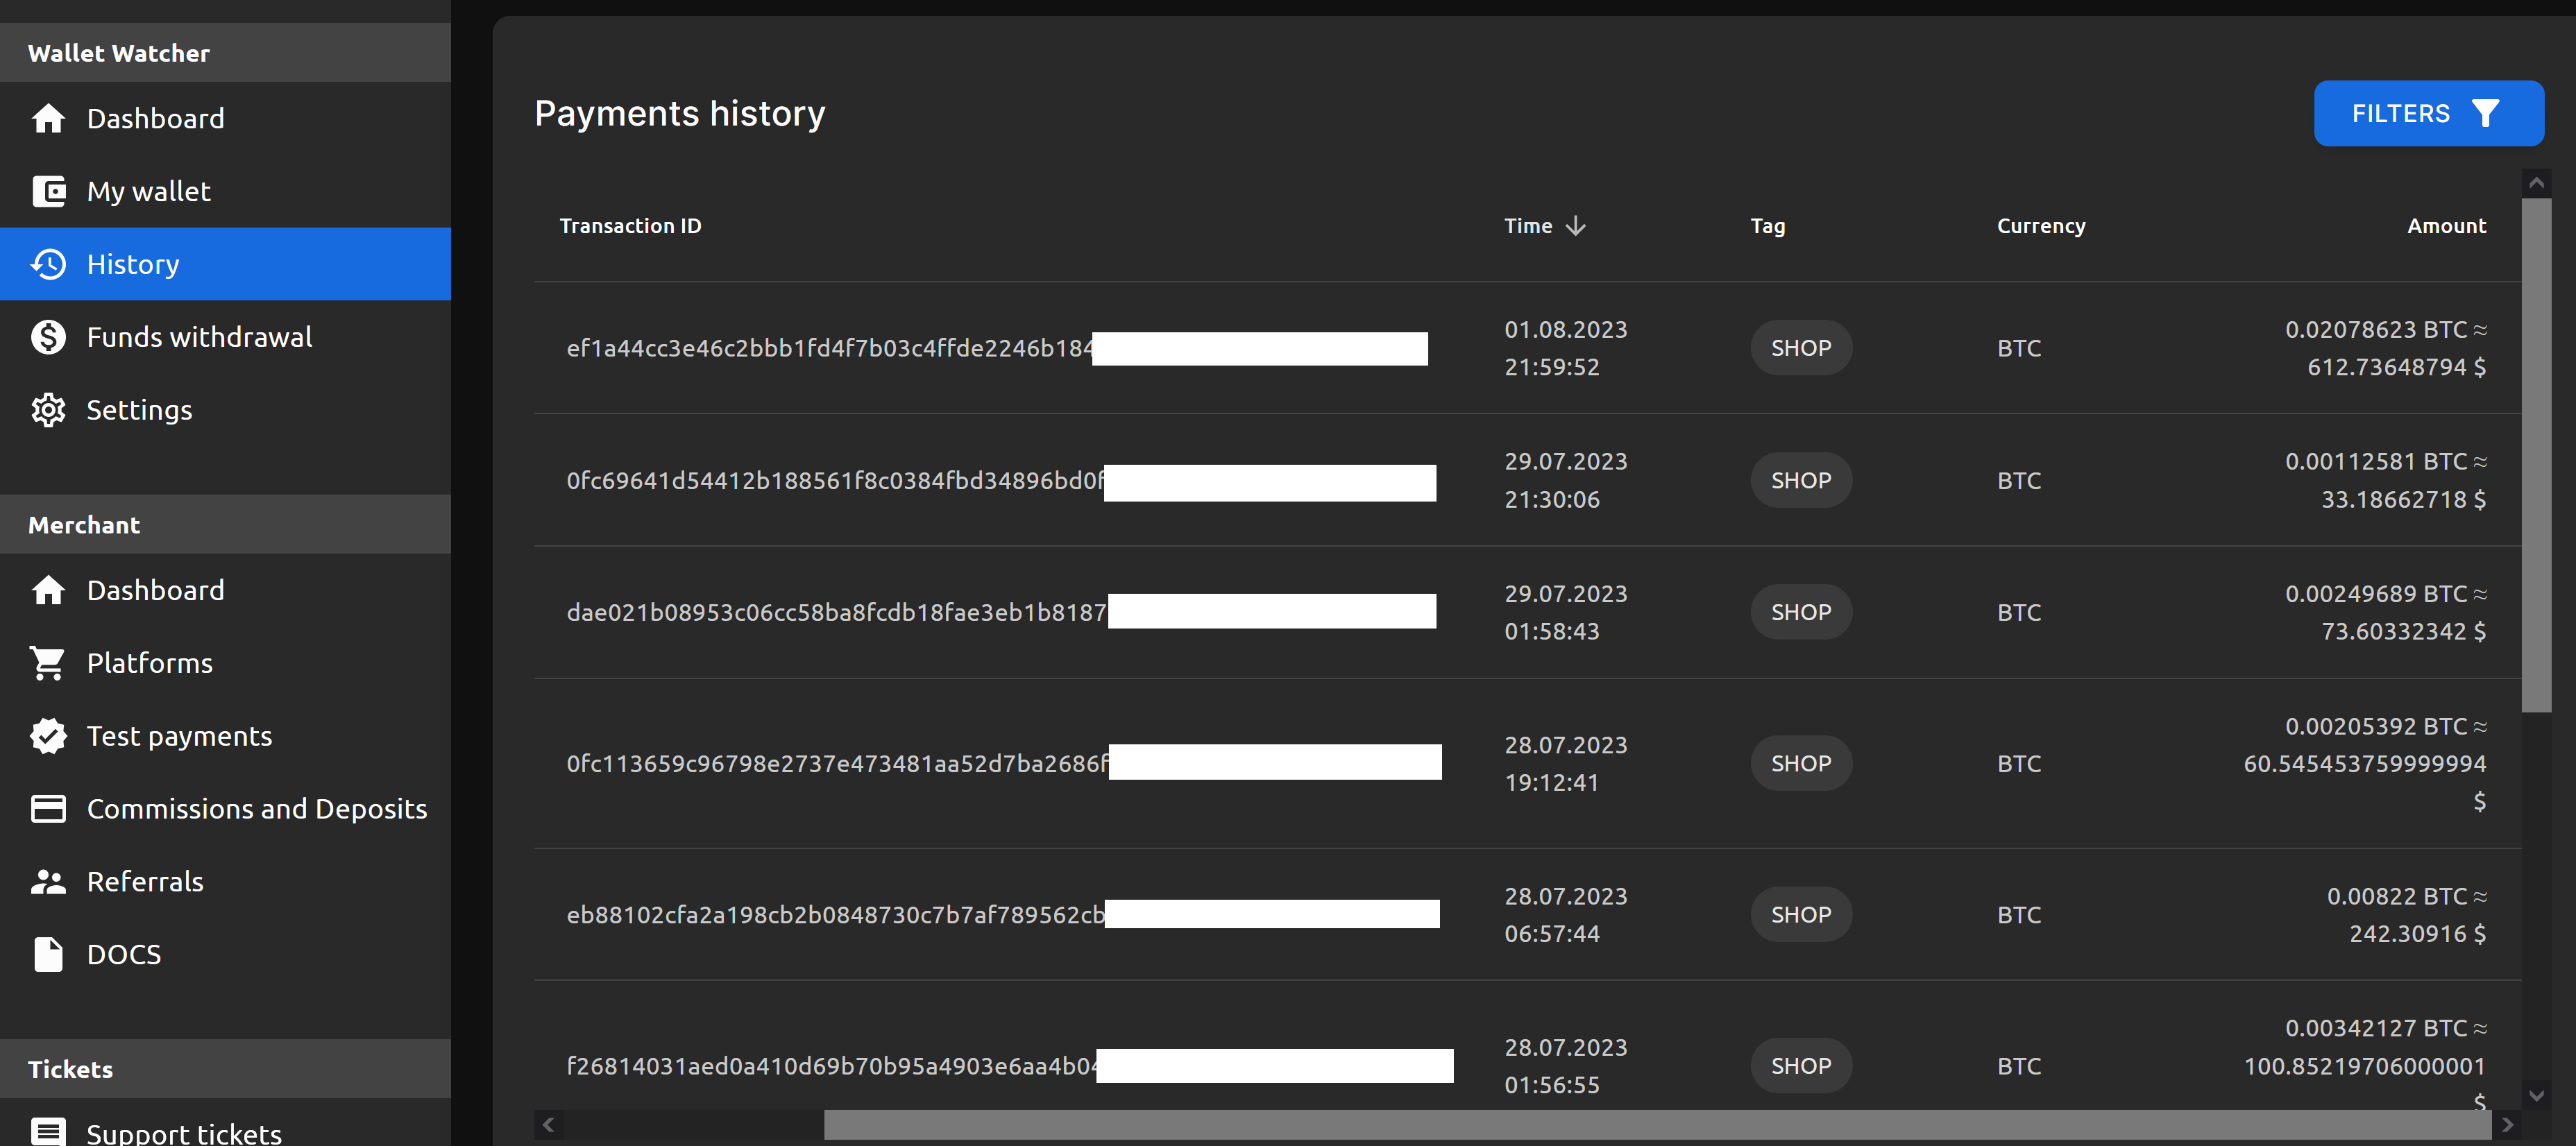
Task: Open Wallet Watcher Dashboard menu item
Action: point(155,119)
